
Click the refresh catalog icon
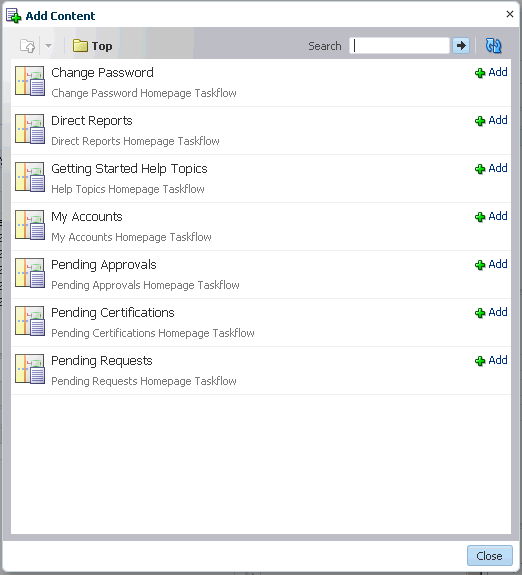493,46
